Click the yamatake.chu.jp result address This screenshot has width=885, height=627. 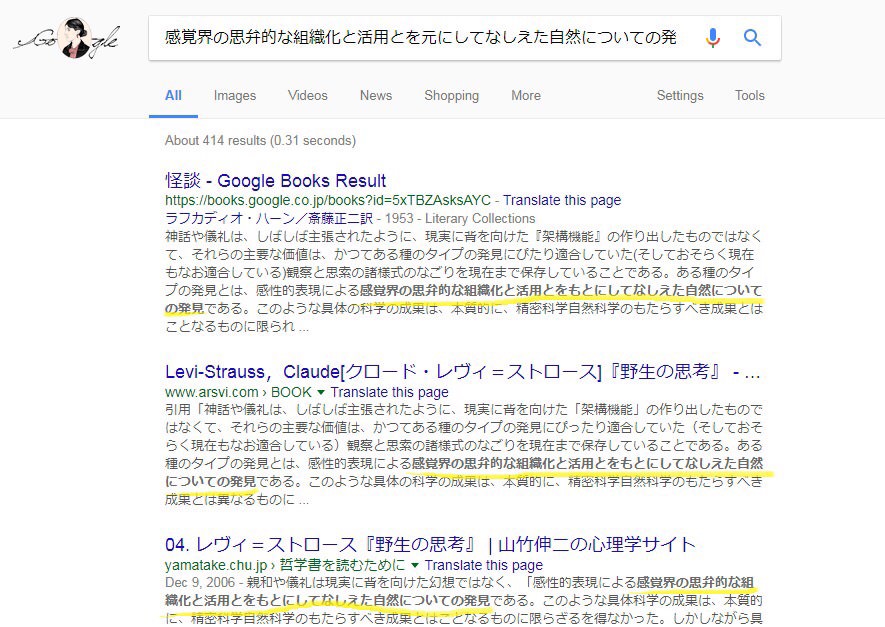pyautogui.click(x=285, y=565)
